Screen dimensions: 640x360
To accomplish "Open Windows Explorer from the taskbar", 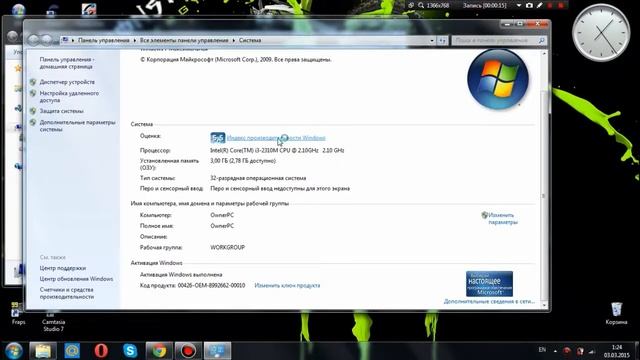I will pos(43,351).
